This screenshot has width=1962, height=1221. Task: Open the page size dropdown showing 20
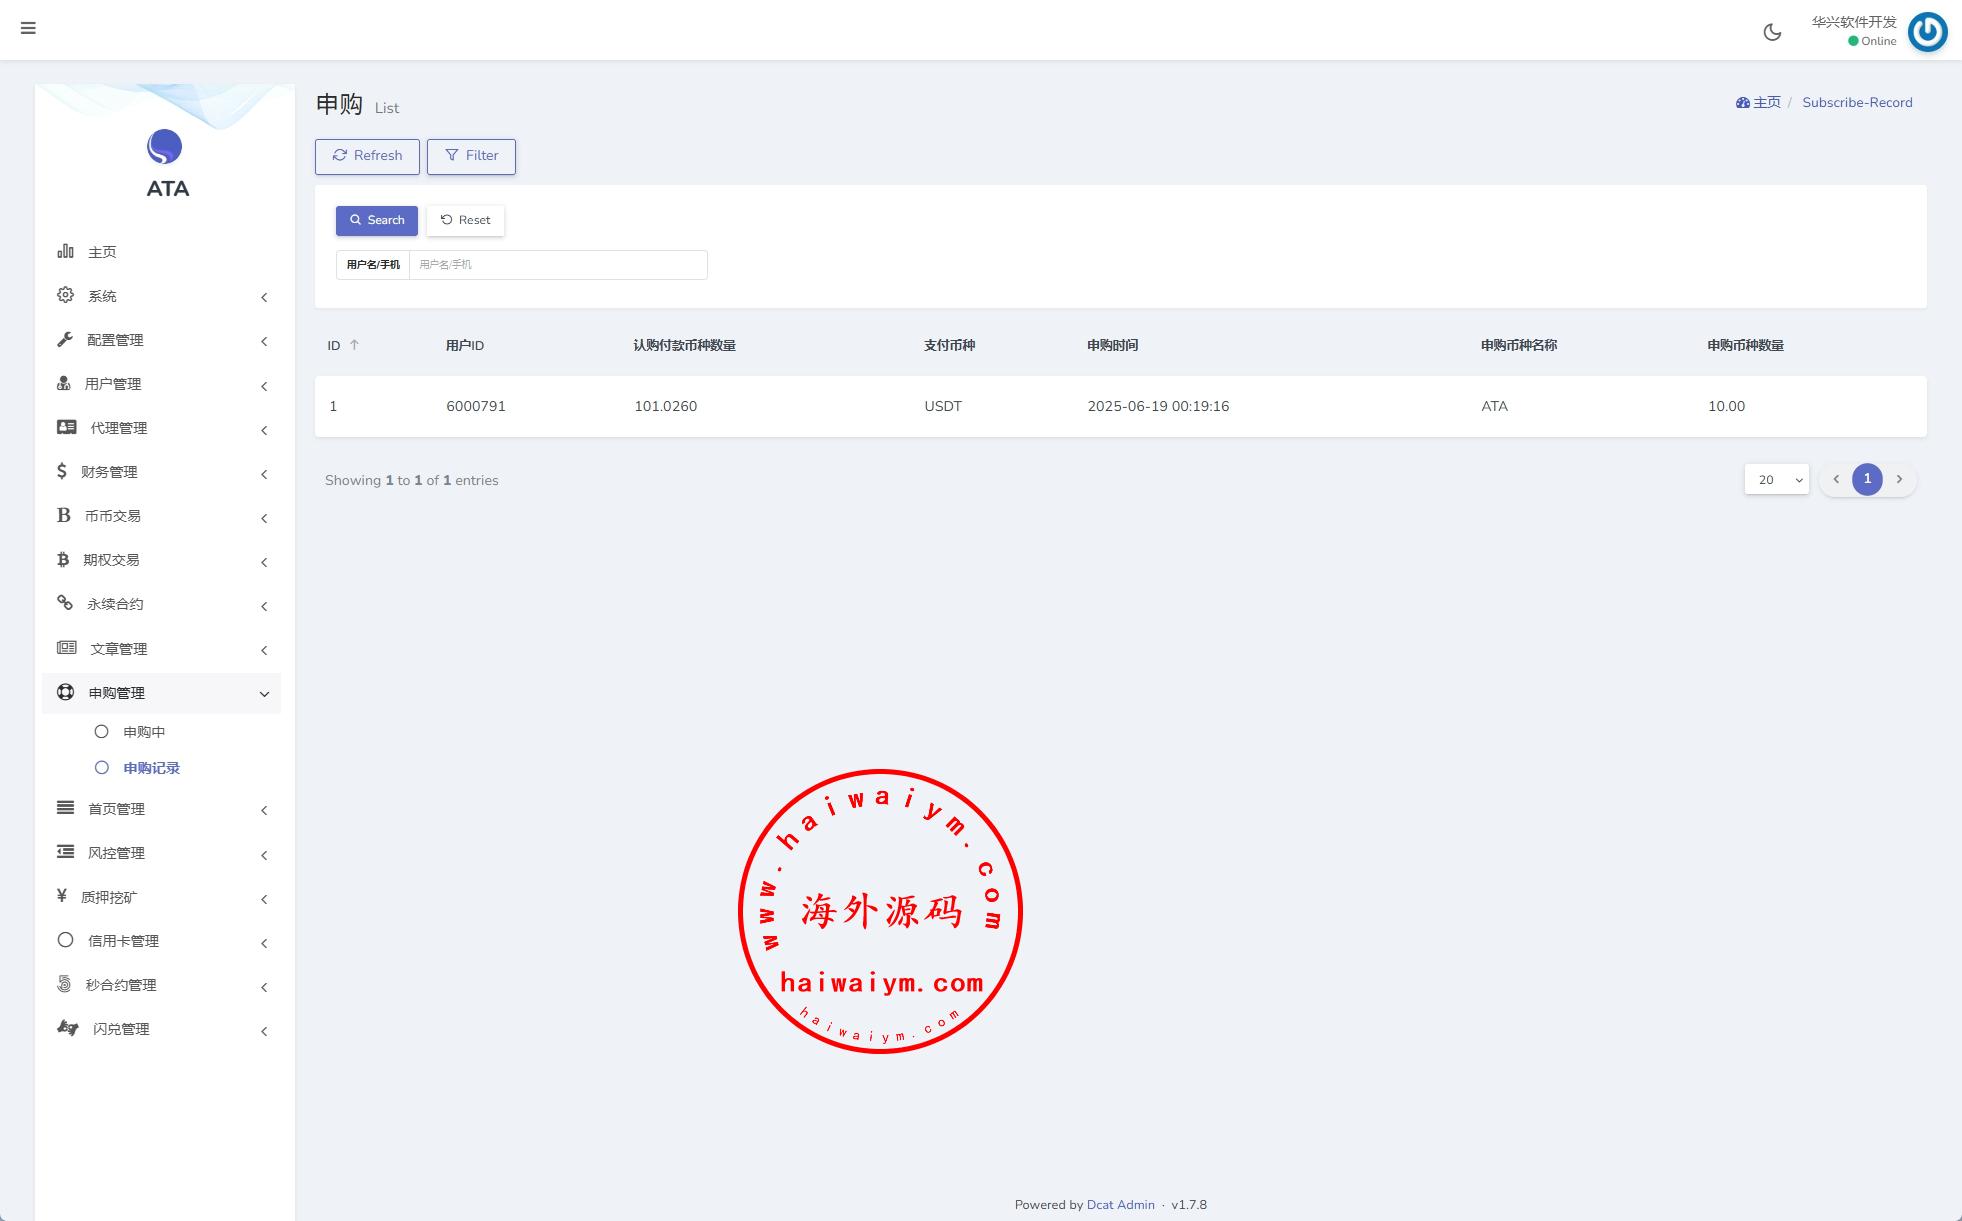pyautogui.click(x=1776, y=480)
